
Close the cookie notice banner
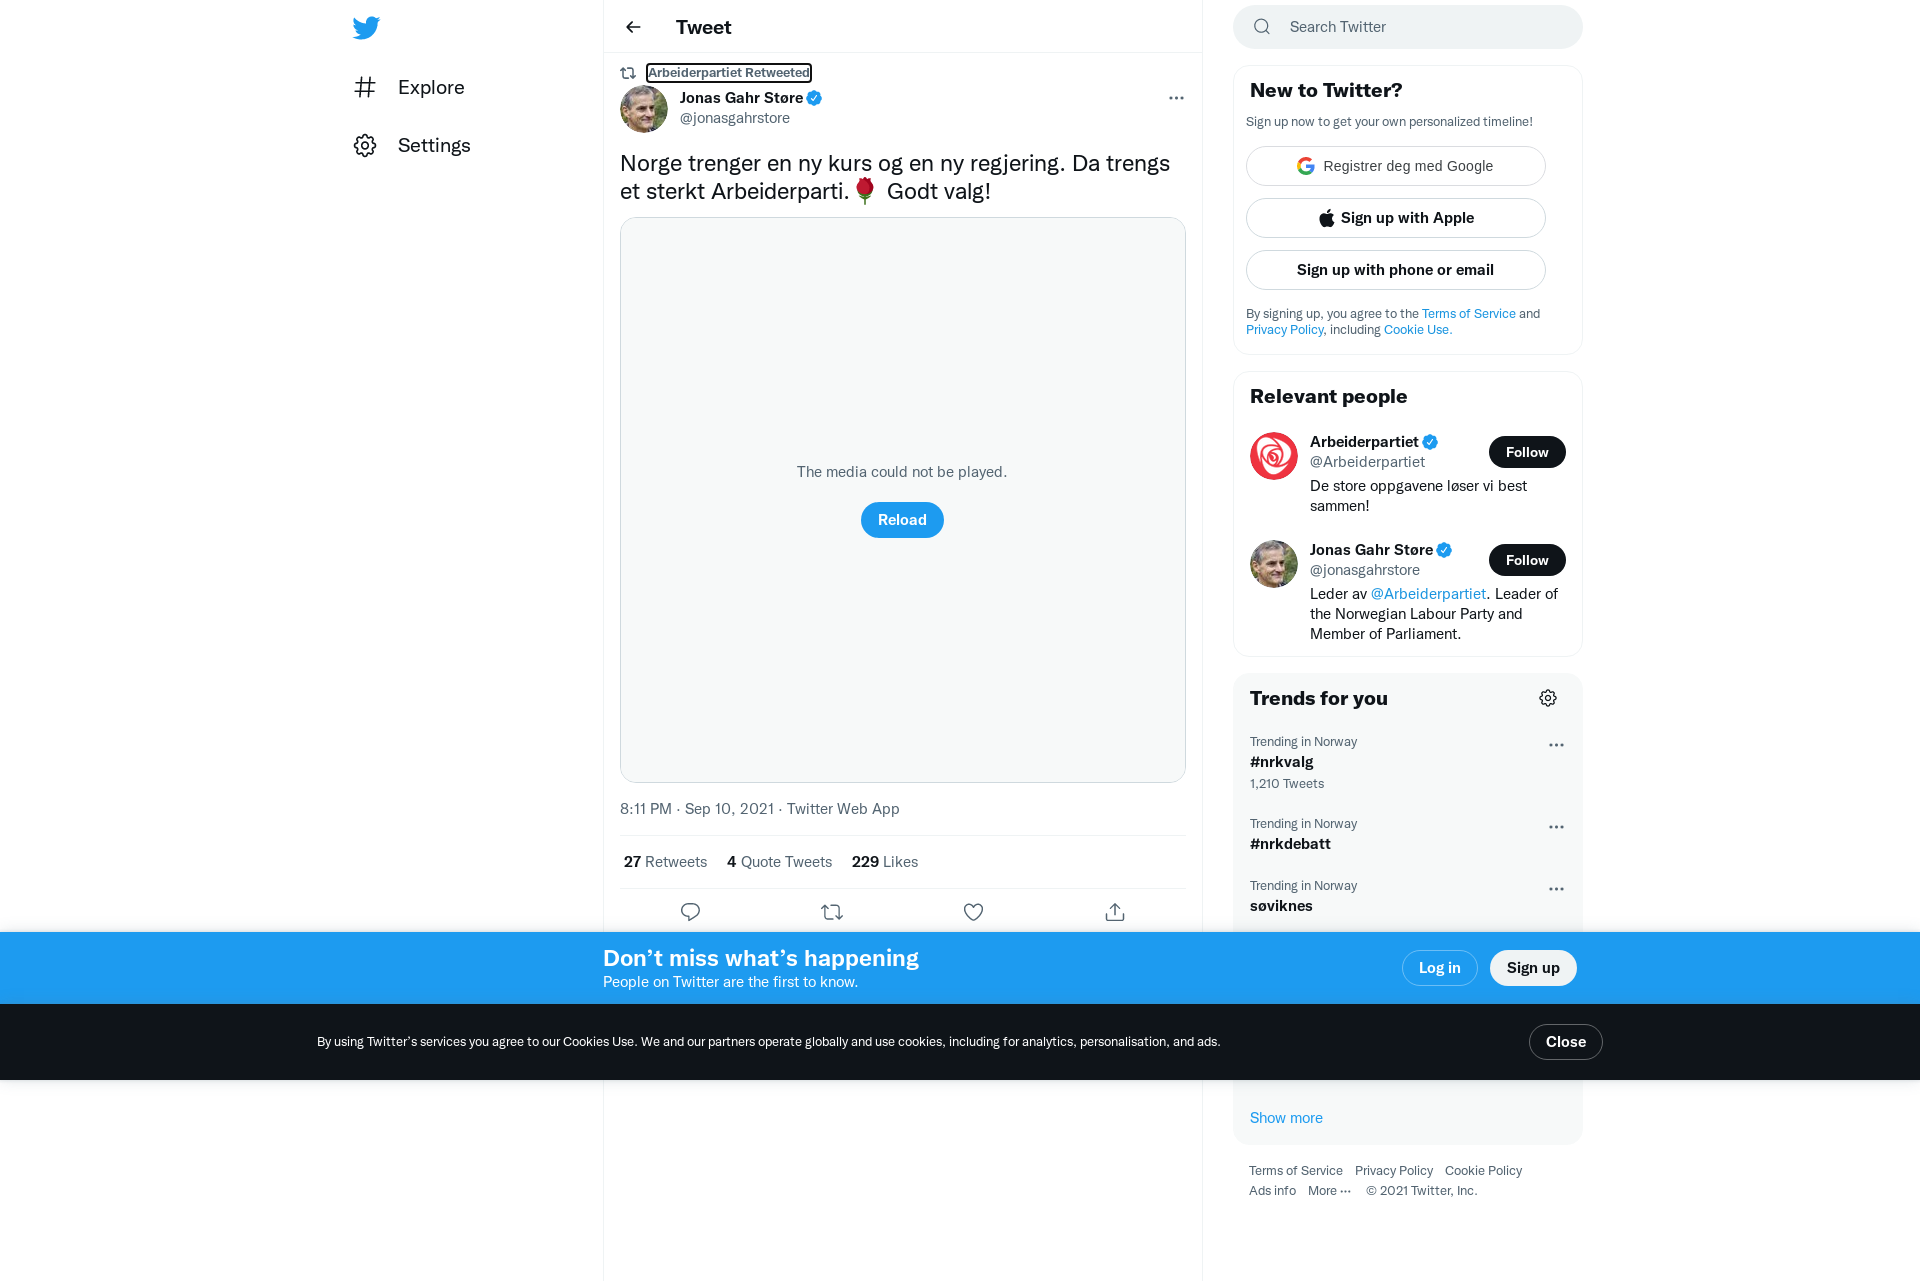[x=1565, y=1042]
